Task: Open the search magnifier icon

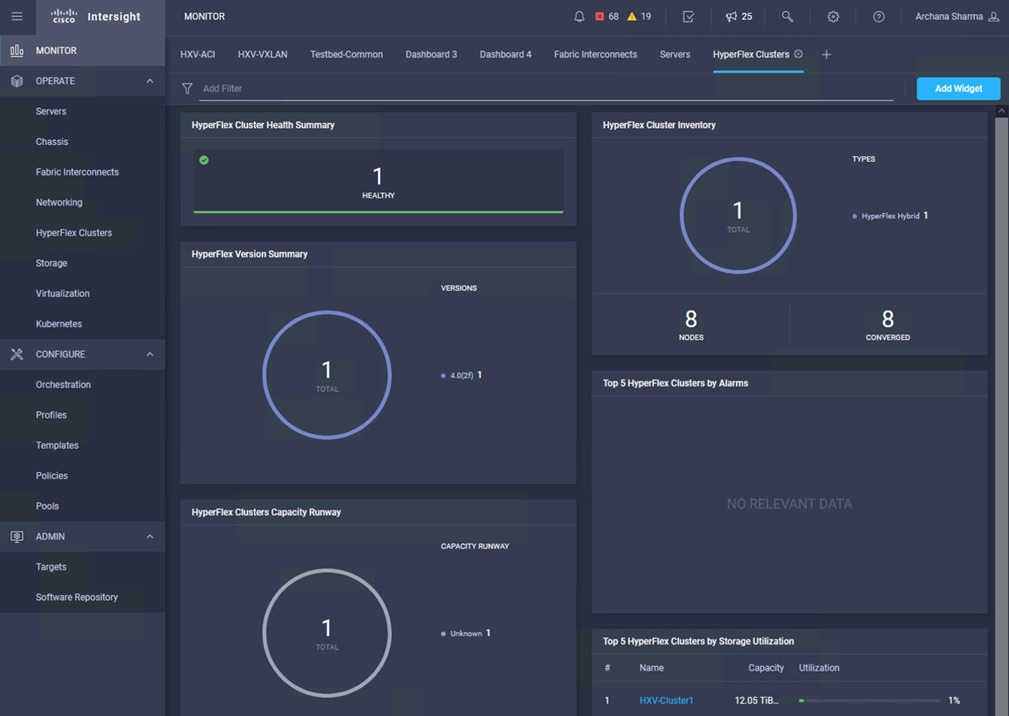Action: coord(787,17)
